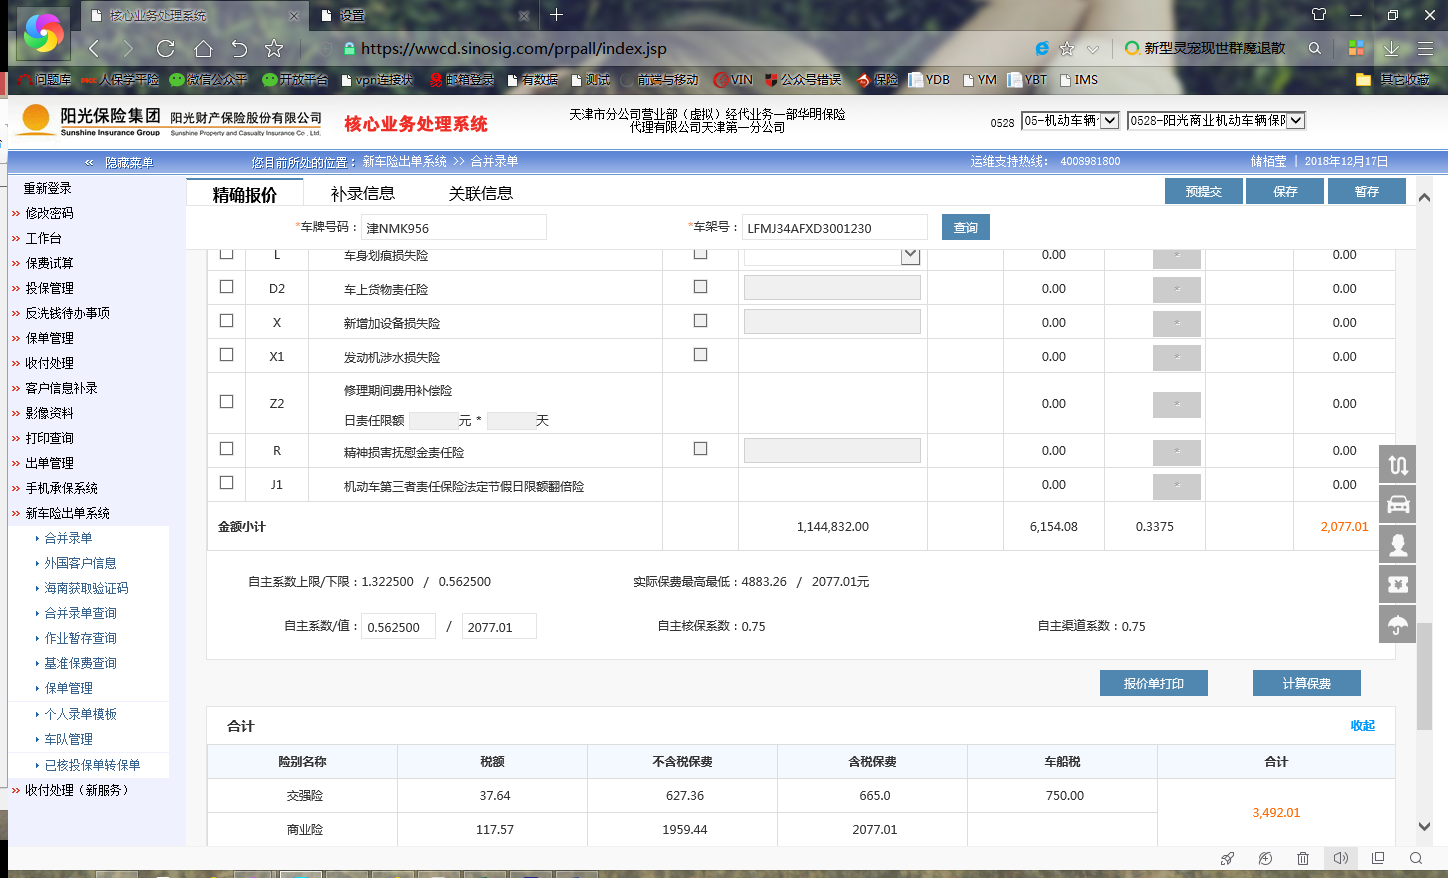
Task: Expand the 0528-阳光商业机动车辆保险 dropdown
Action: pos(1215,121)
